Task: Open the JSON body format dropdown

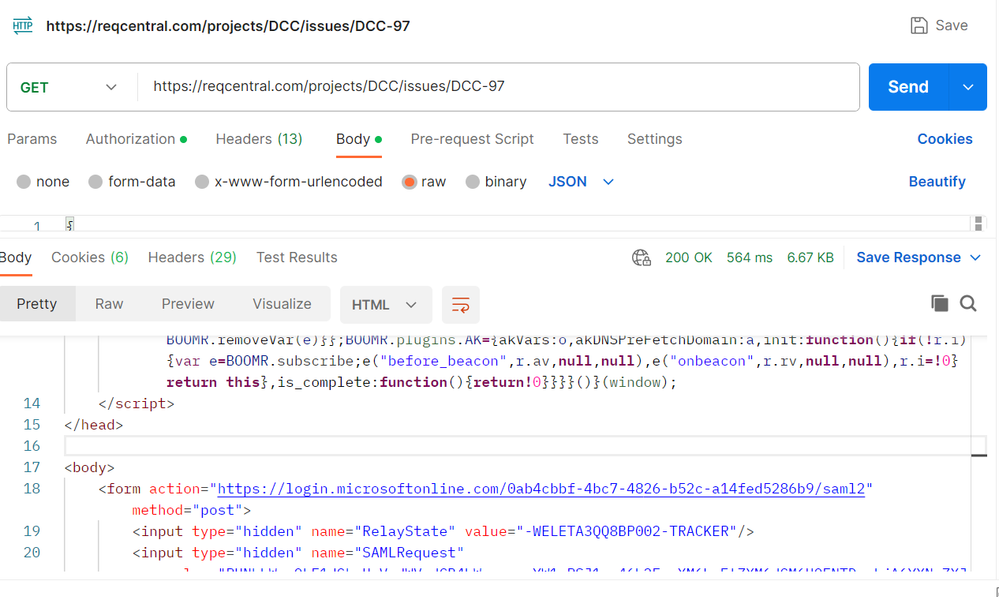Action: coord(580,182)
